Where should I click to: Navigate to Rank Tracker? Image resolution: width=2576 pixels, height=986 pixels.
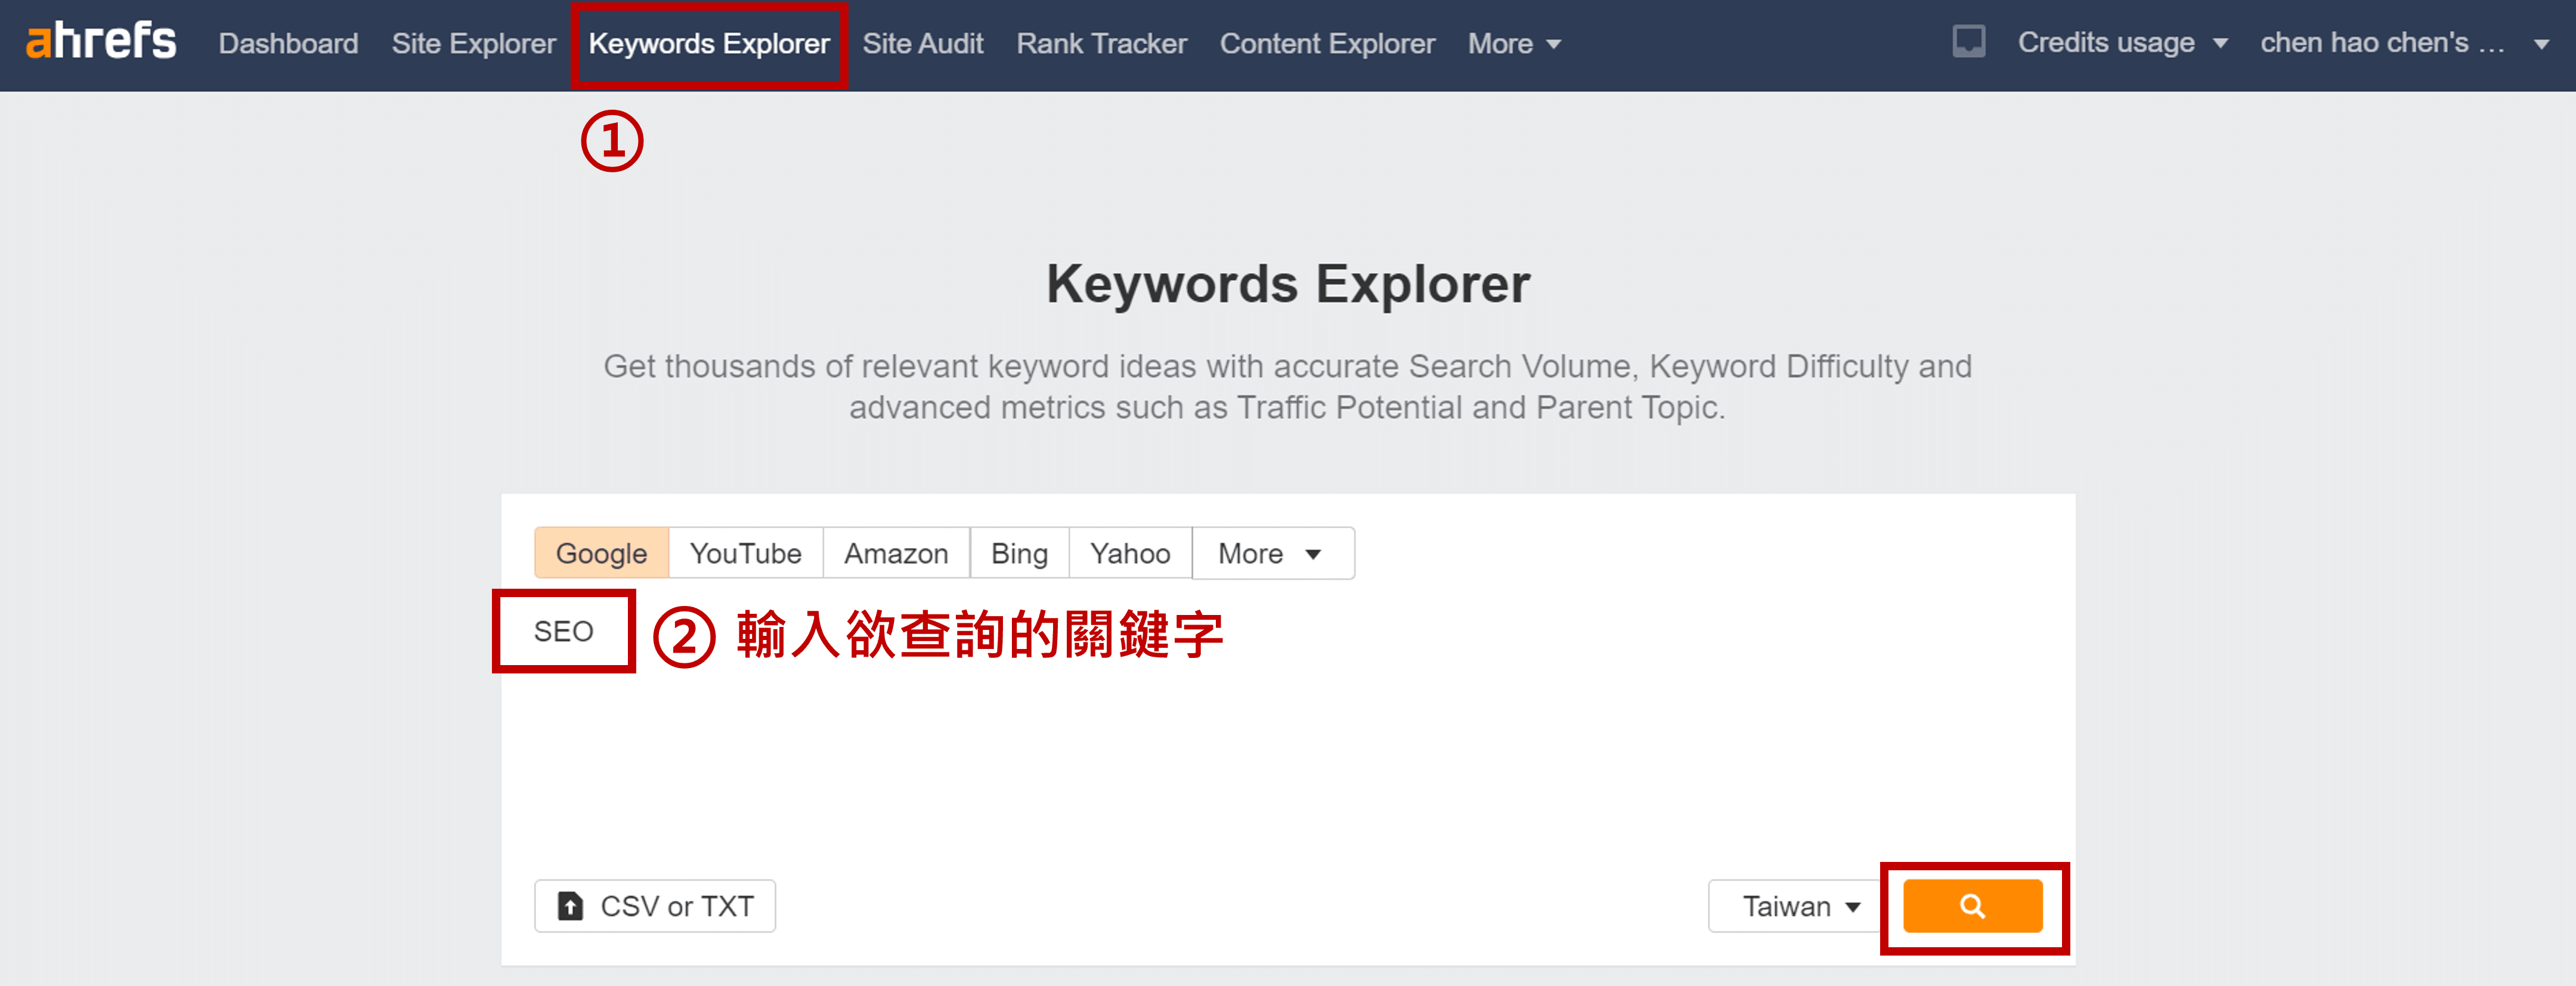click(1101, 44)
